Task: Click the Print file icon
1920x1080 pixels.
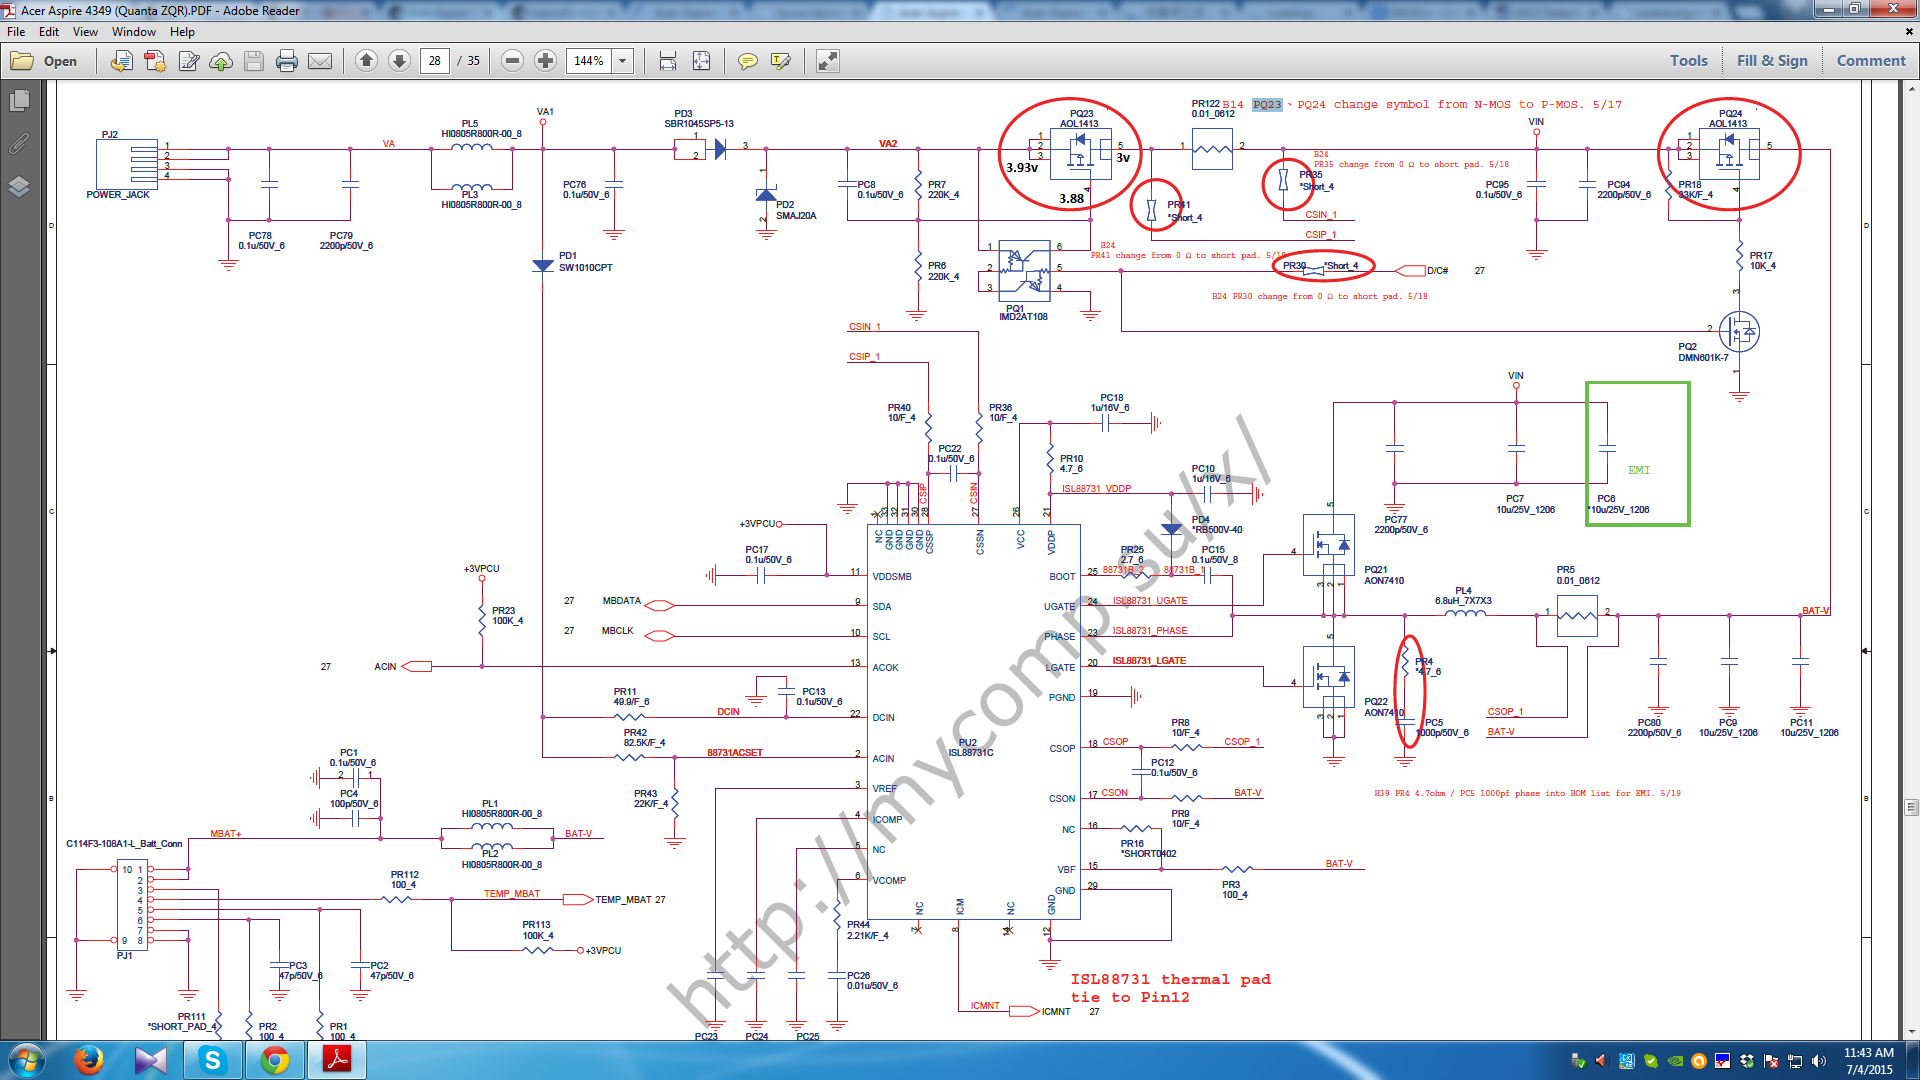Action: (287, 61)
